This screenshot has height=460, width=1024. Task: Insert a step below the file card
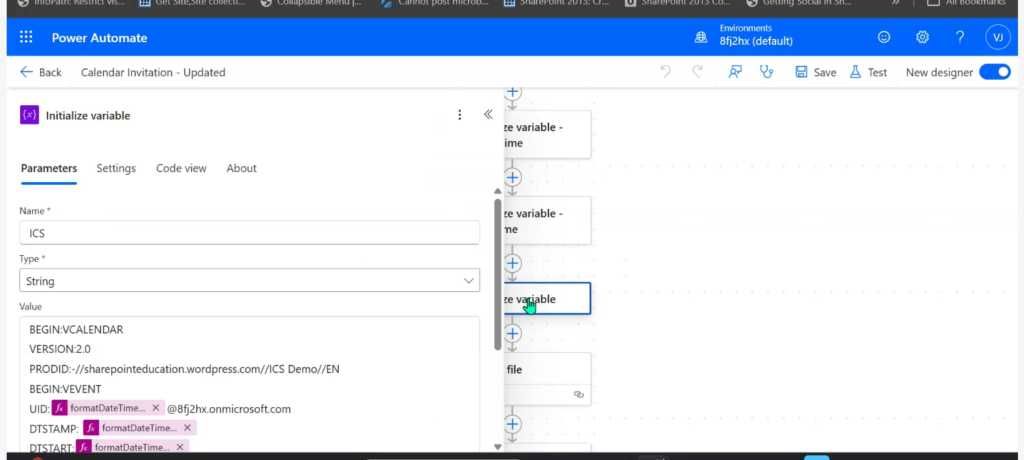(x=513, y=424)
